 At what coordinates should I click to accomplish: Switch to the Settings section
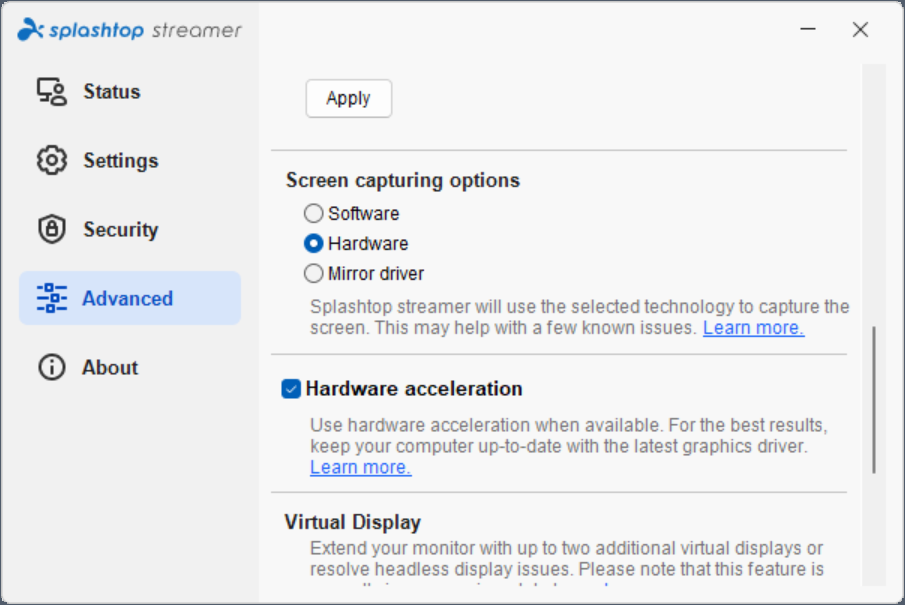120,160
